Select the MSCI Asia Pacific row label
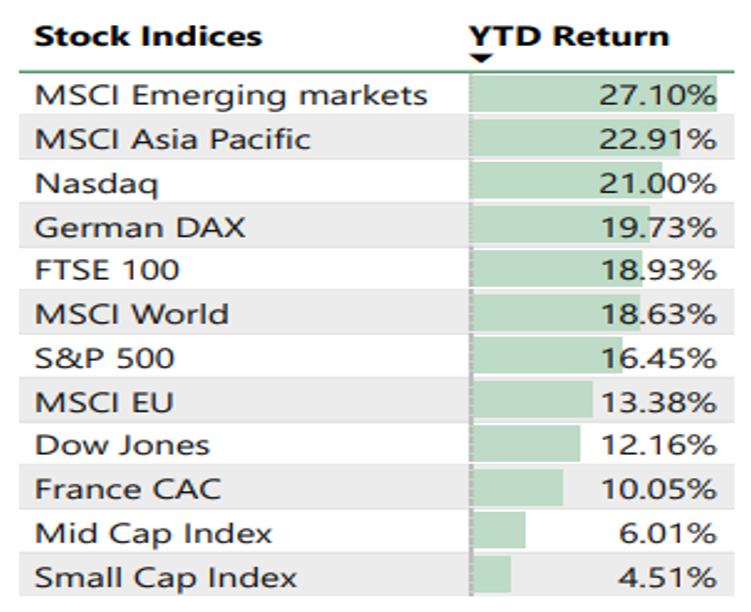This screenshot has height=612, width=751. [172, 139]
